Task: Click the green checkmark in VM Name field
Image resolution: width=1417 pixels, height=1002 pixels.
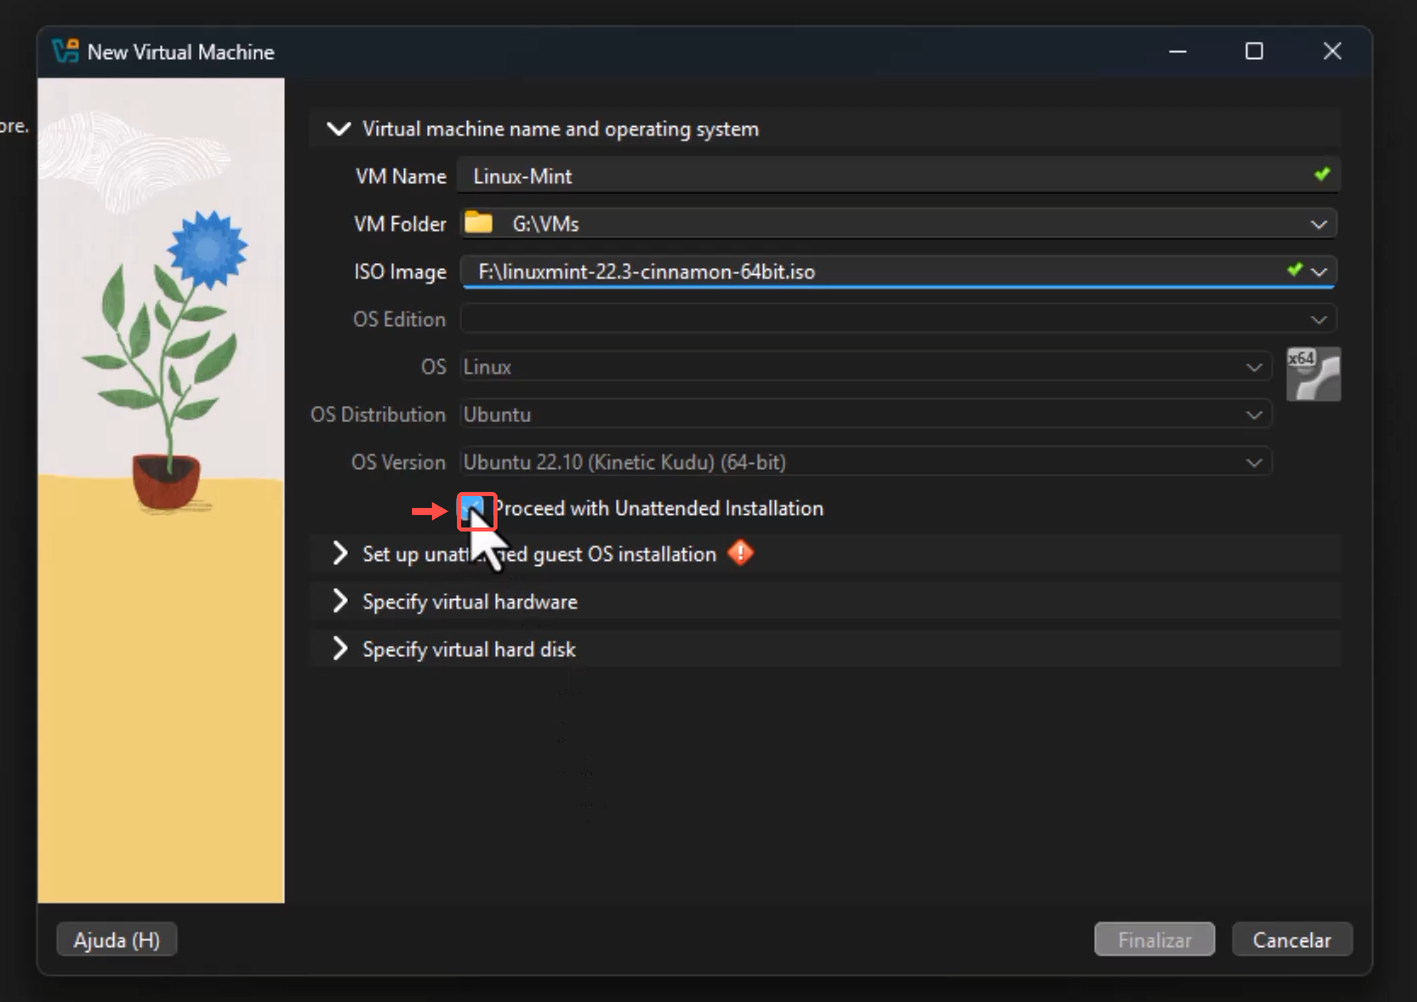Action: [x=1322, y=174]
